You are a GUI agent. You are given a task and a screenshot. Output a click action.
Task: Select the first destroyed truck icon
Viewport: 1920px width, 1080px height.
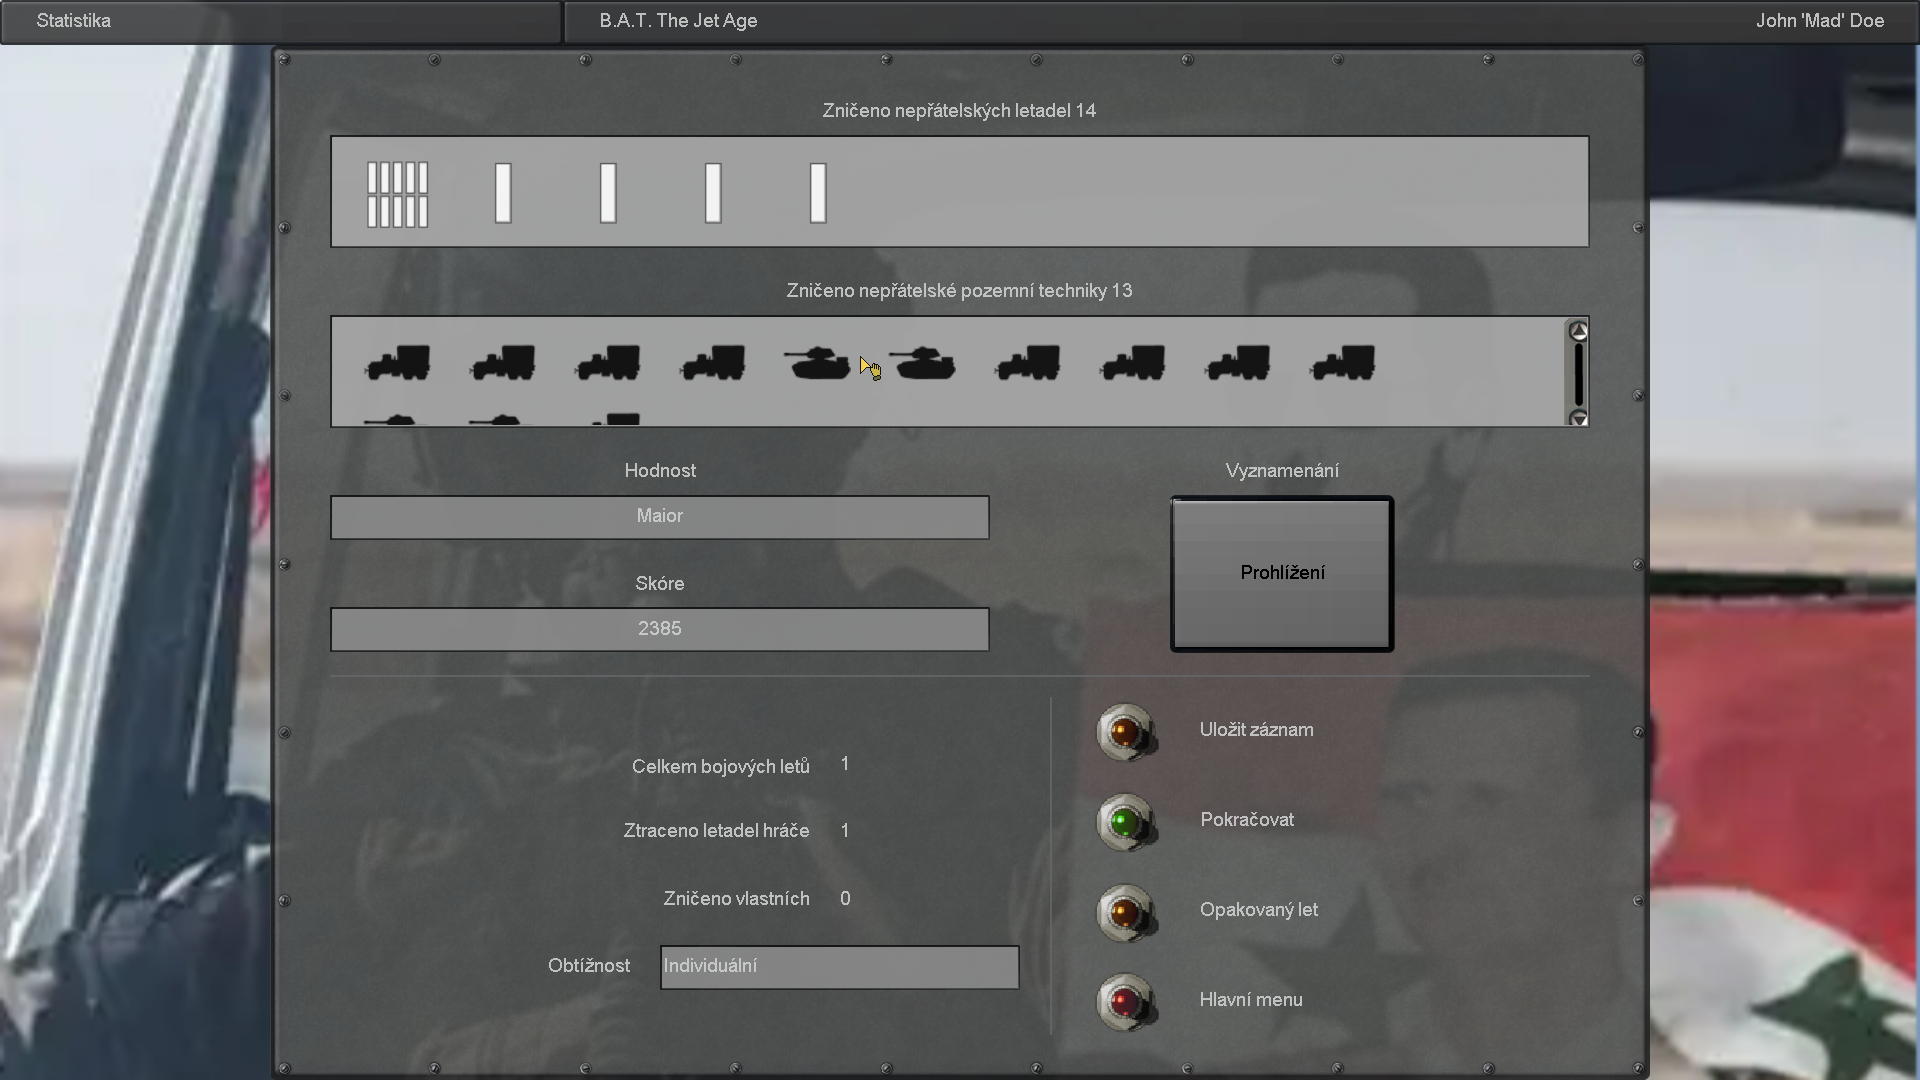(398, 362)
